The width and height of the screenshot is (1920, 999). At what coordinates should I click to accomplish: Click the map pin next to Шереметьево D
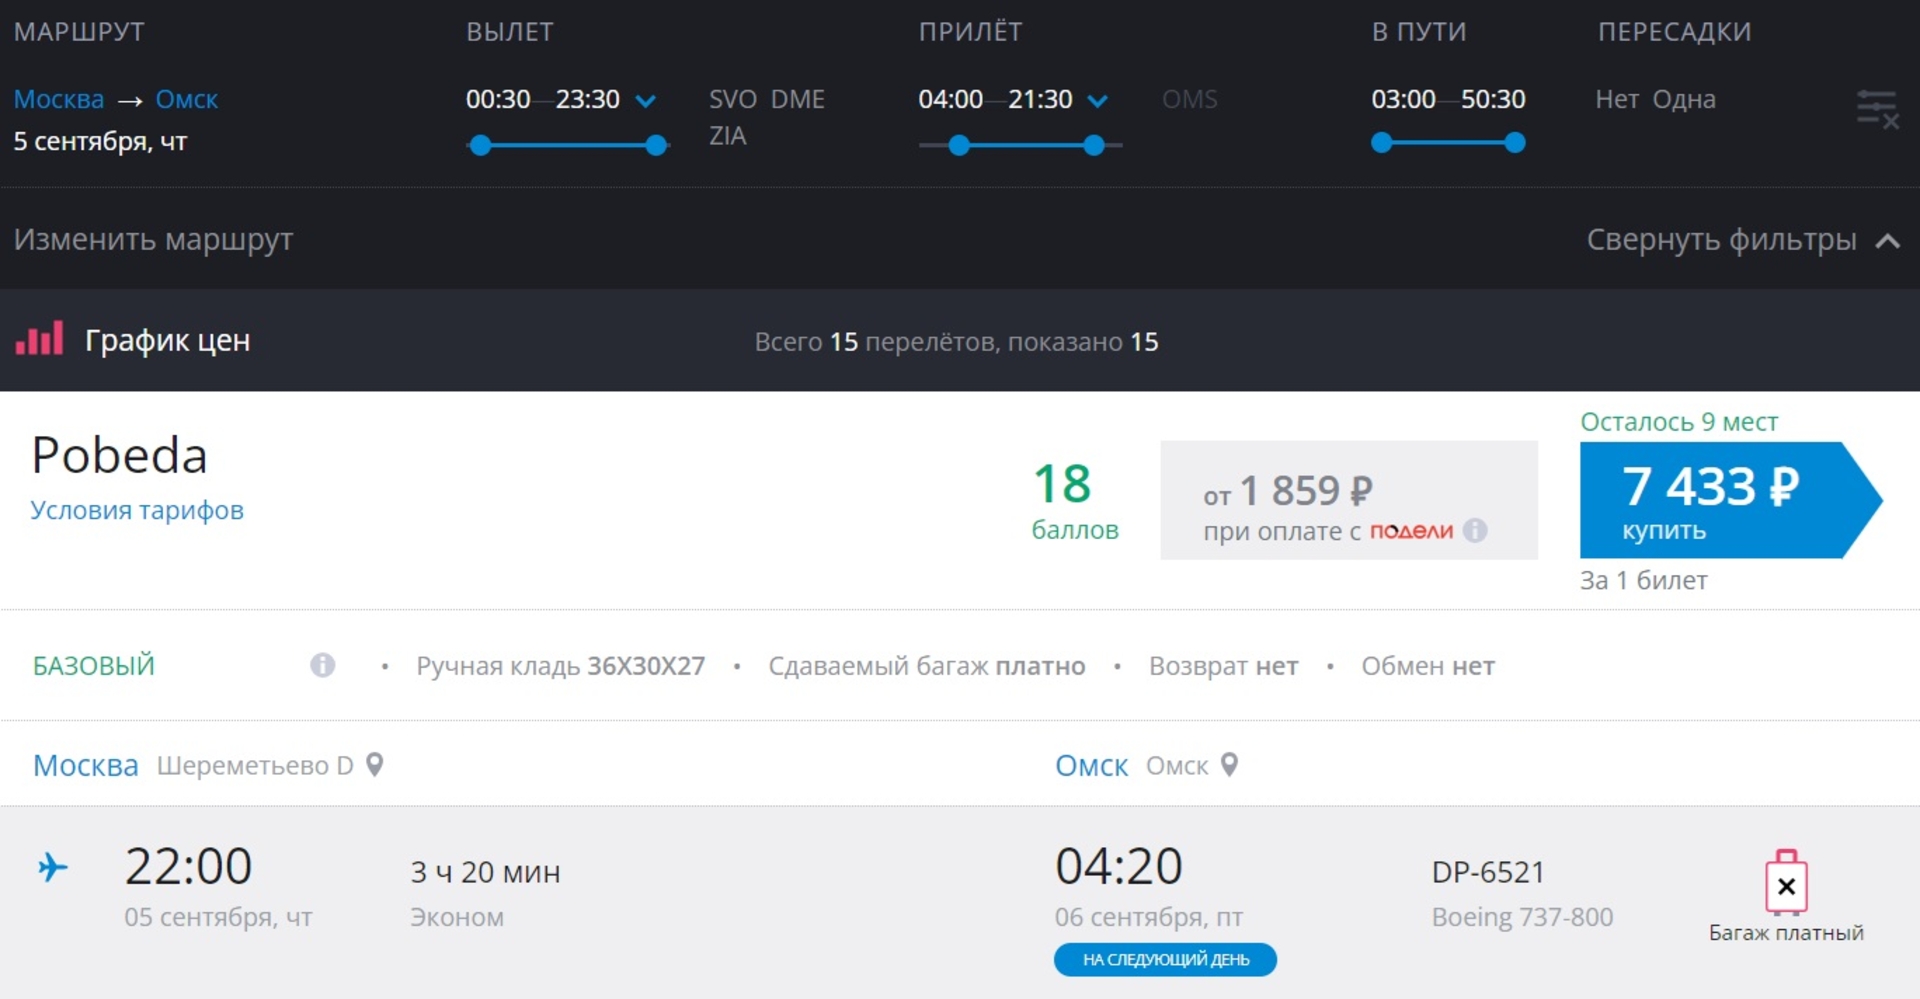tap(375, 765)
